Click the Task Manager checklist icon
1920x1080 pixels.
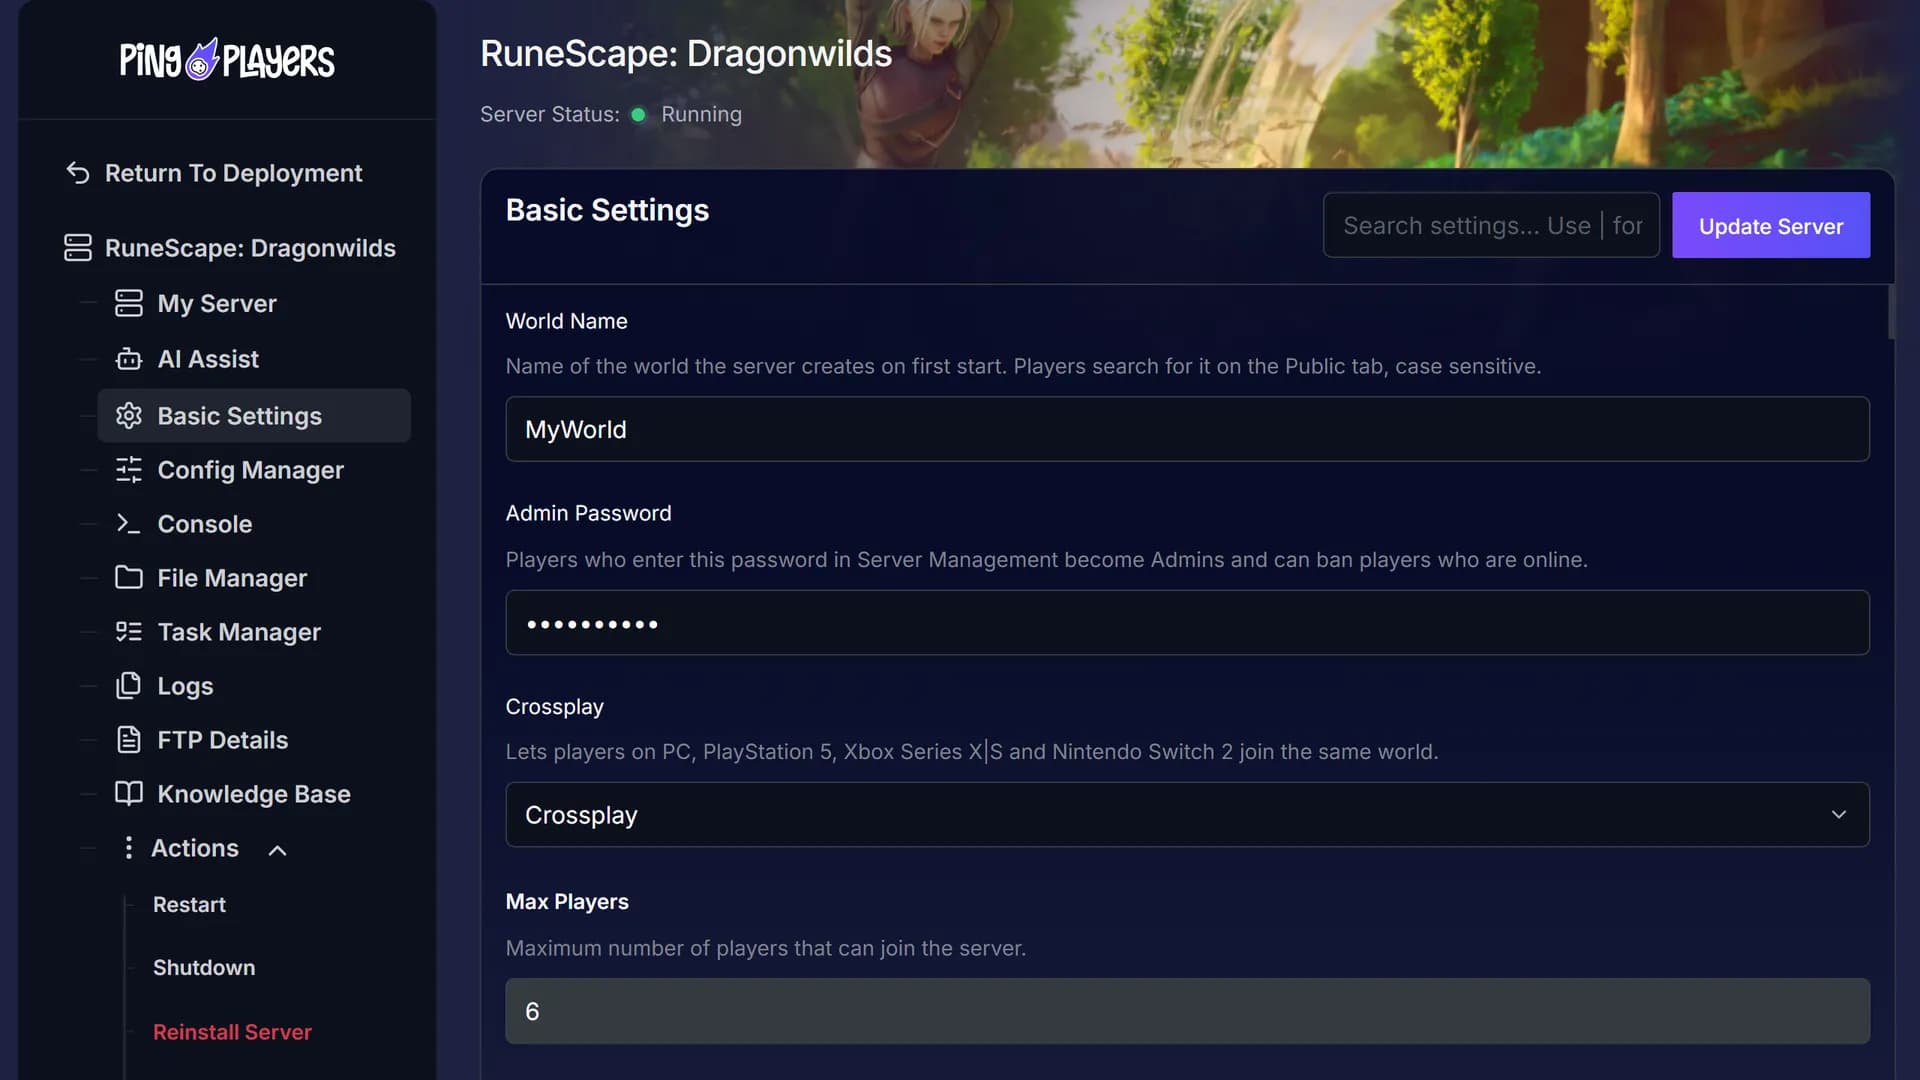(x=129, y=632)
